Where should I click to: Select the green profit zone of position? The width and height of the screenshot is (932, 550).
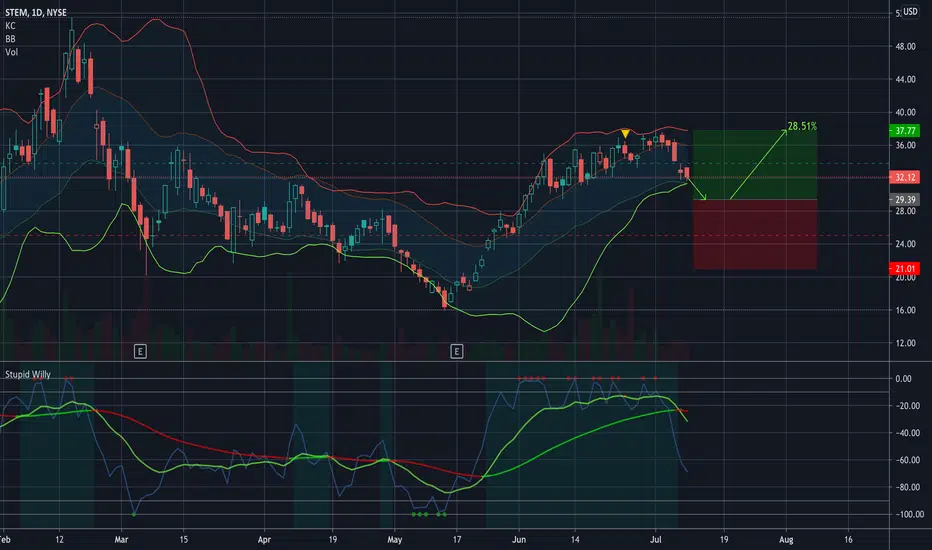[x=755, y=165]
